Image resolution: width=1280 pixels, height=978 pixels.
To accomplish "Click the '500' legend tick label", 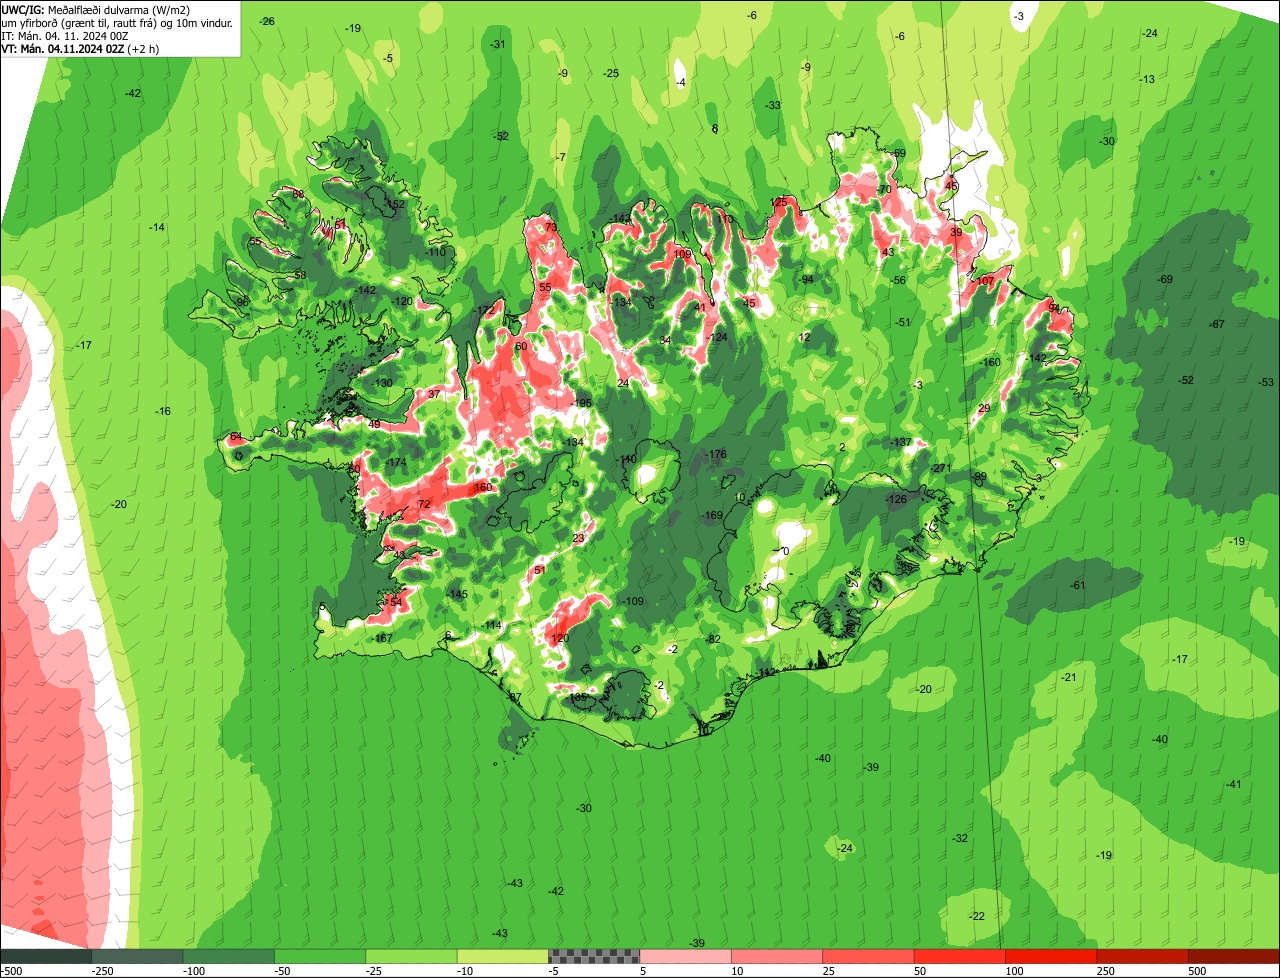I will pyautogui.click(x=1197, y=971).
